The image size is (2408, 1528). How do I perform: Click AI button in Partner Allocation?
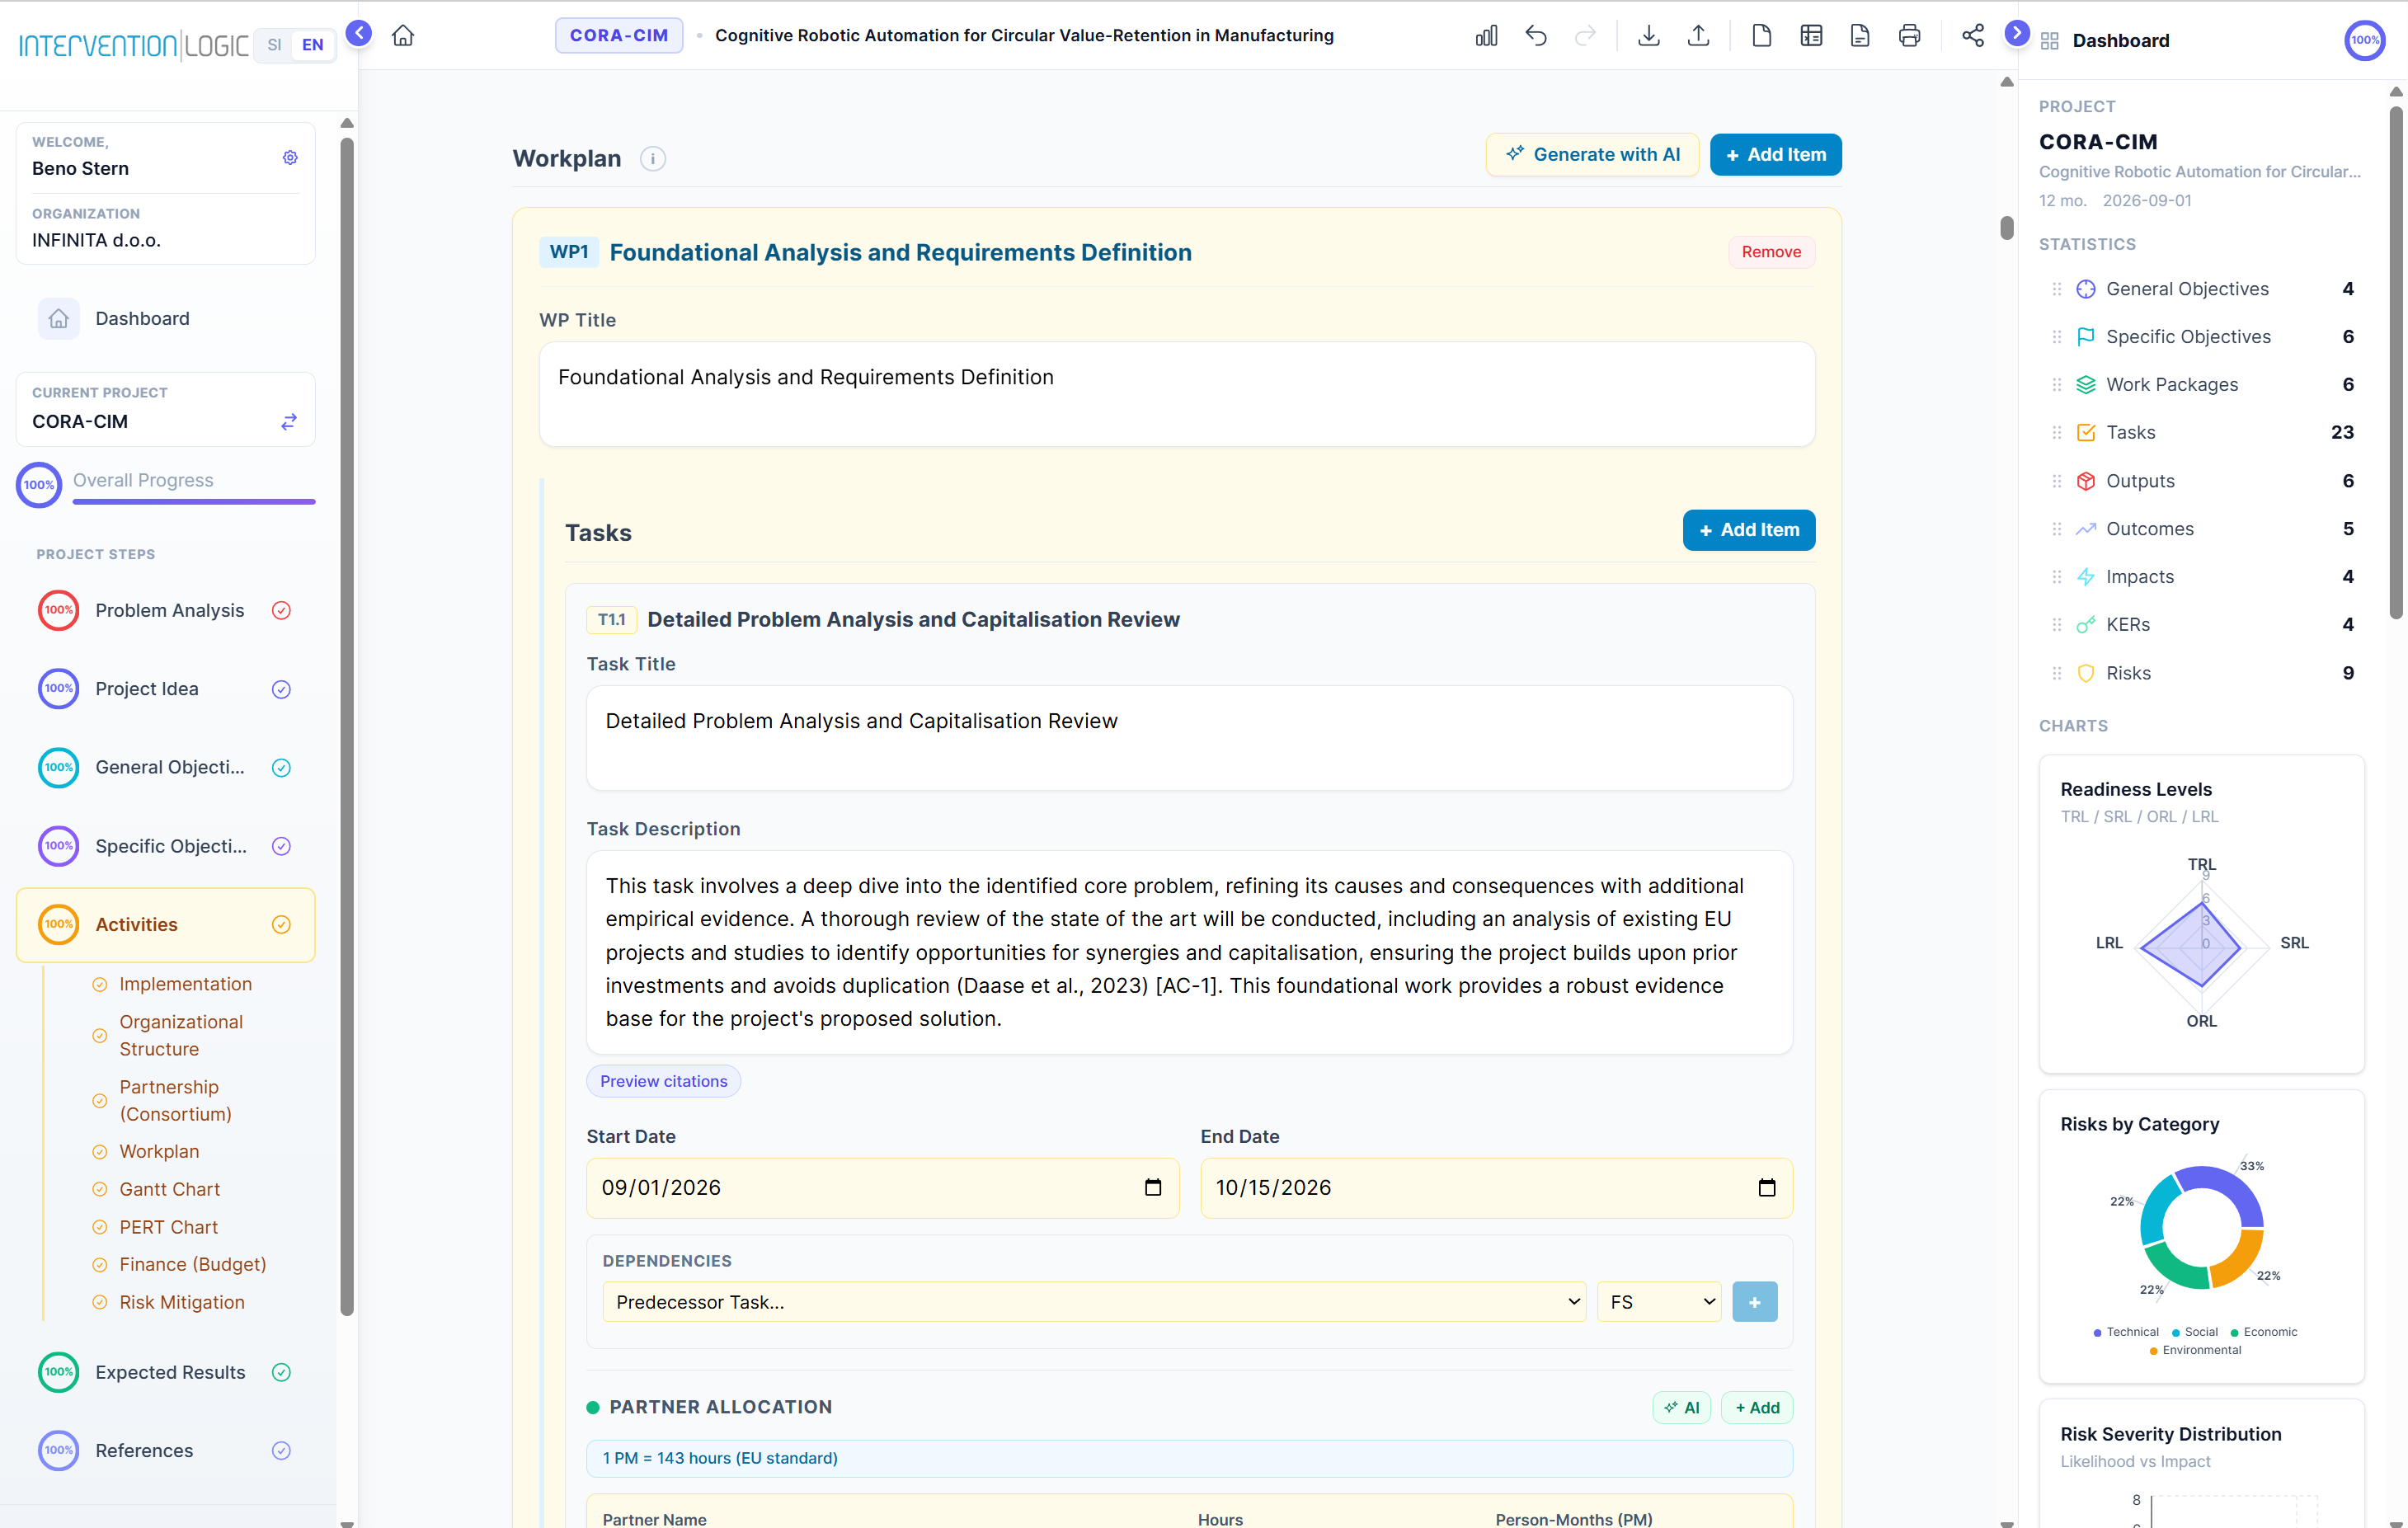click(1682, 1408)
